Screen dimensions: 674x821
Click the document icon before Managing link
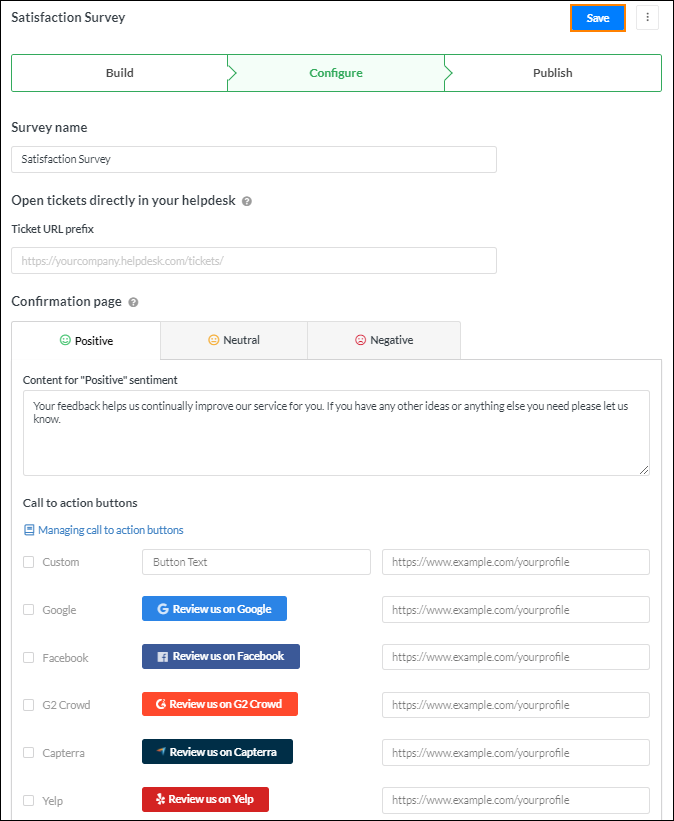coord(29,530)
